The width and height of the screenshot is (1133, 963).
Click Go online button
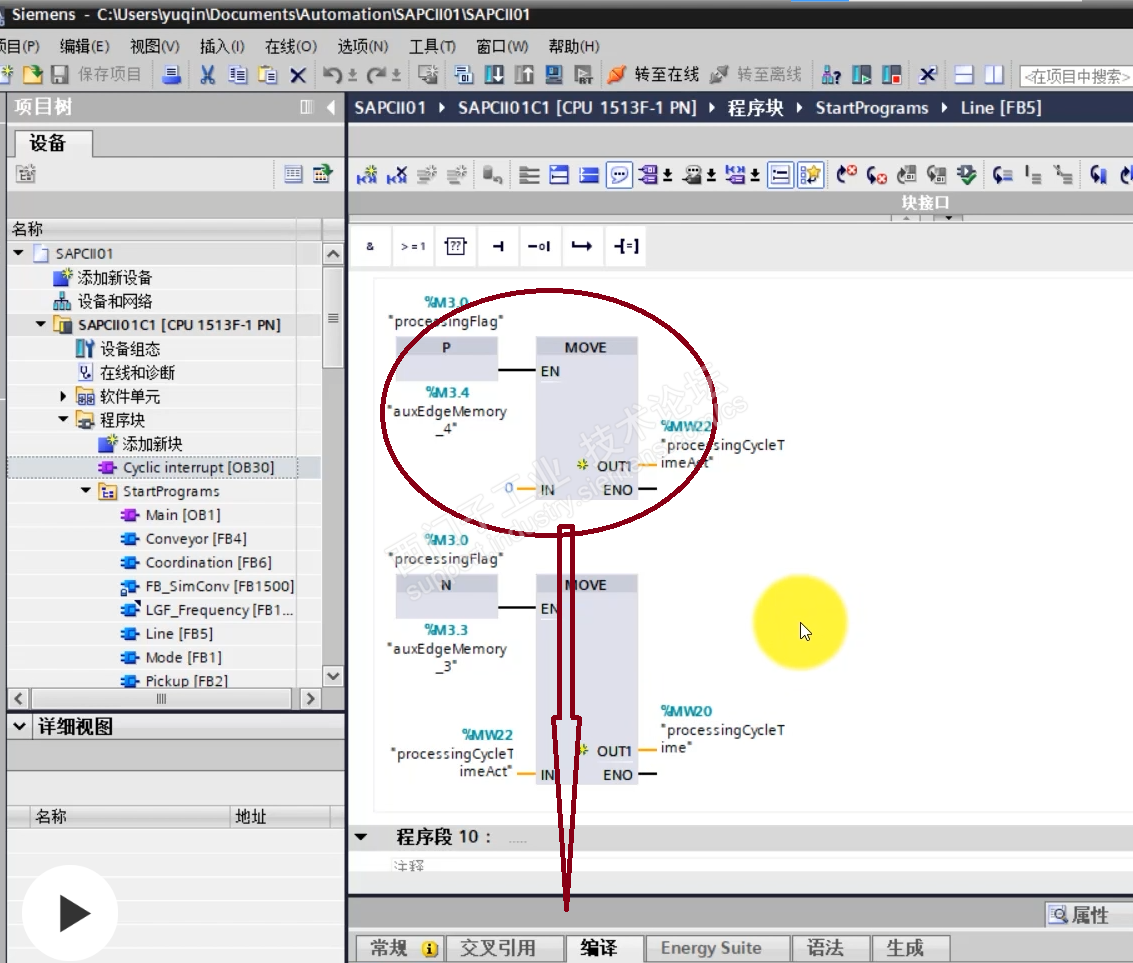click(x=654, y=75)
